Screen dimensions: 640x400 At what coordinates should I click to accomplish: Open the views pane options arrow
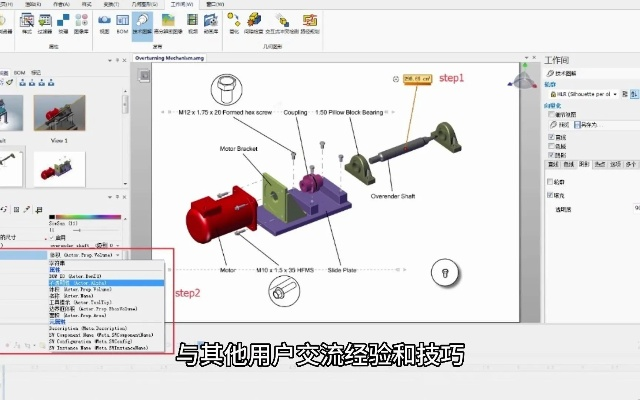[109, 60]
